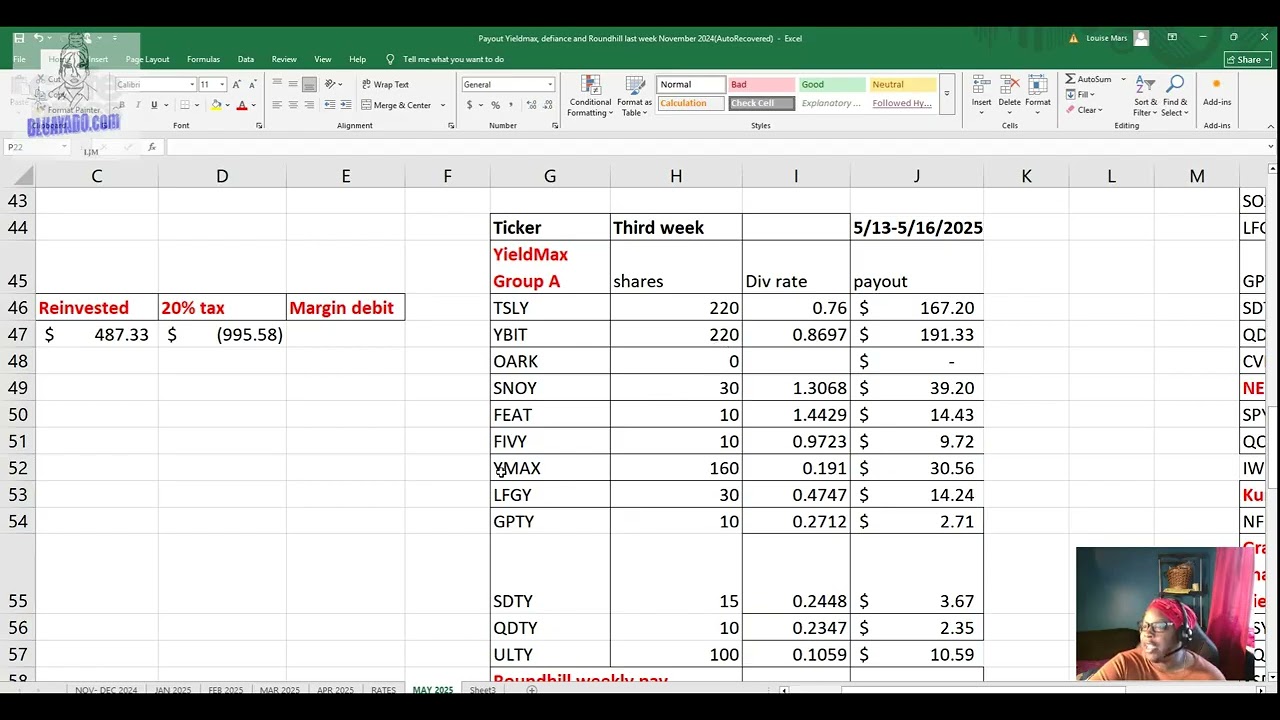Switch to the Page Layout tab

pos(147,59)
